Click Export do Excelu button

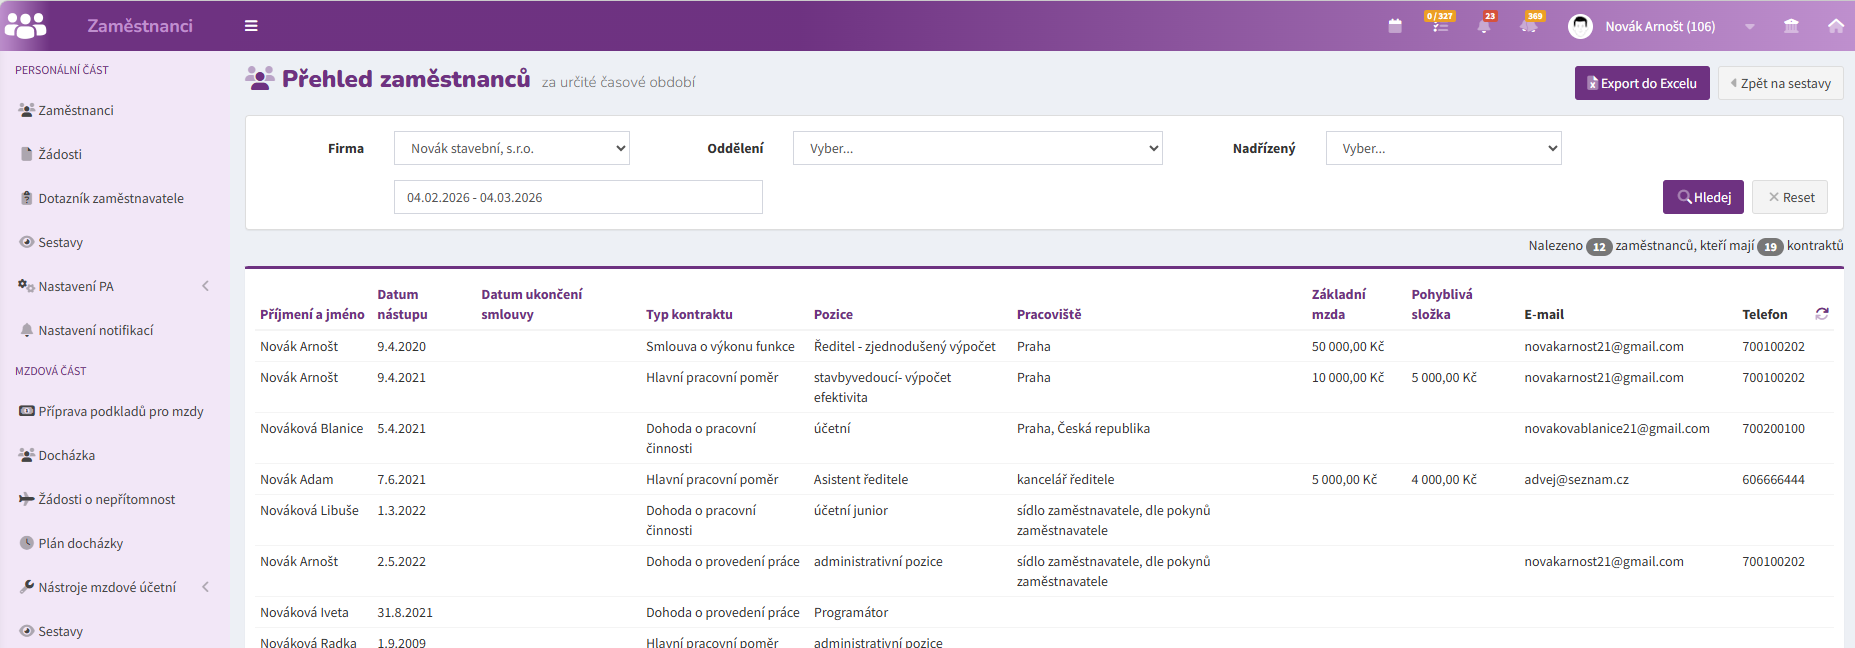coord(1642,83)
